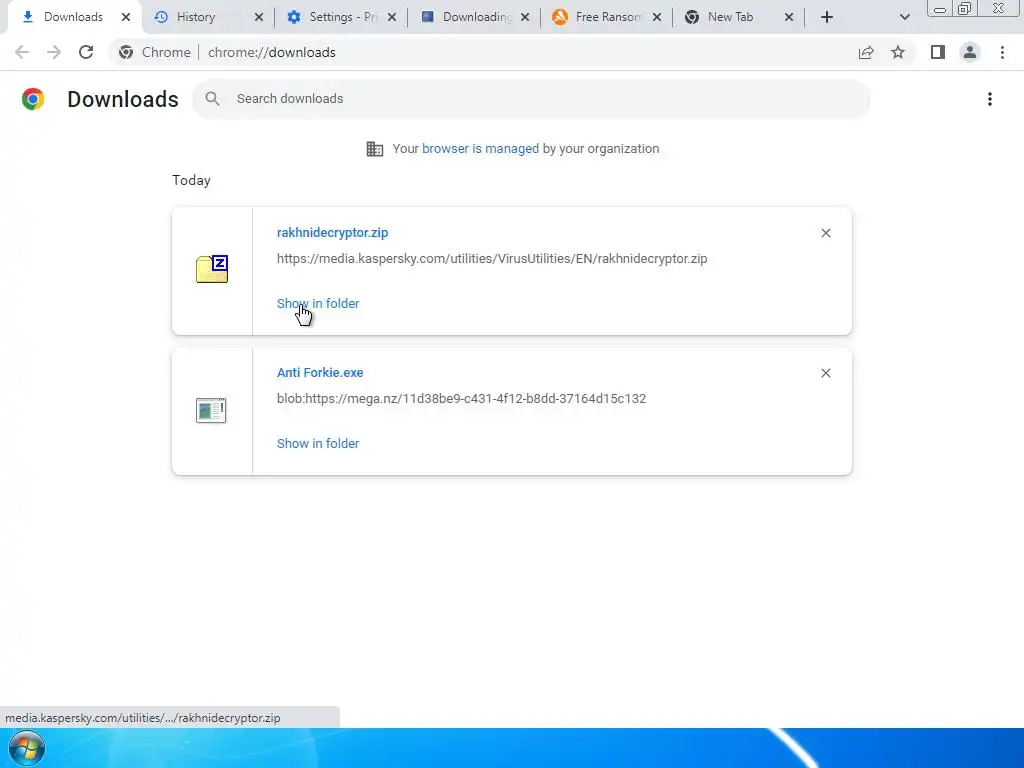Click the search magnifier icon in downloads

pos(212,99)
